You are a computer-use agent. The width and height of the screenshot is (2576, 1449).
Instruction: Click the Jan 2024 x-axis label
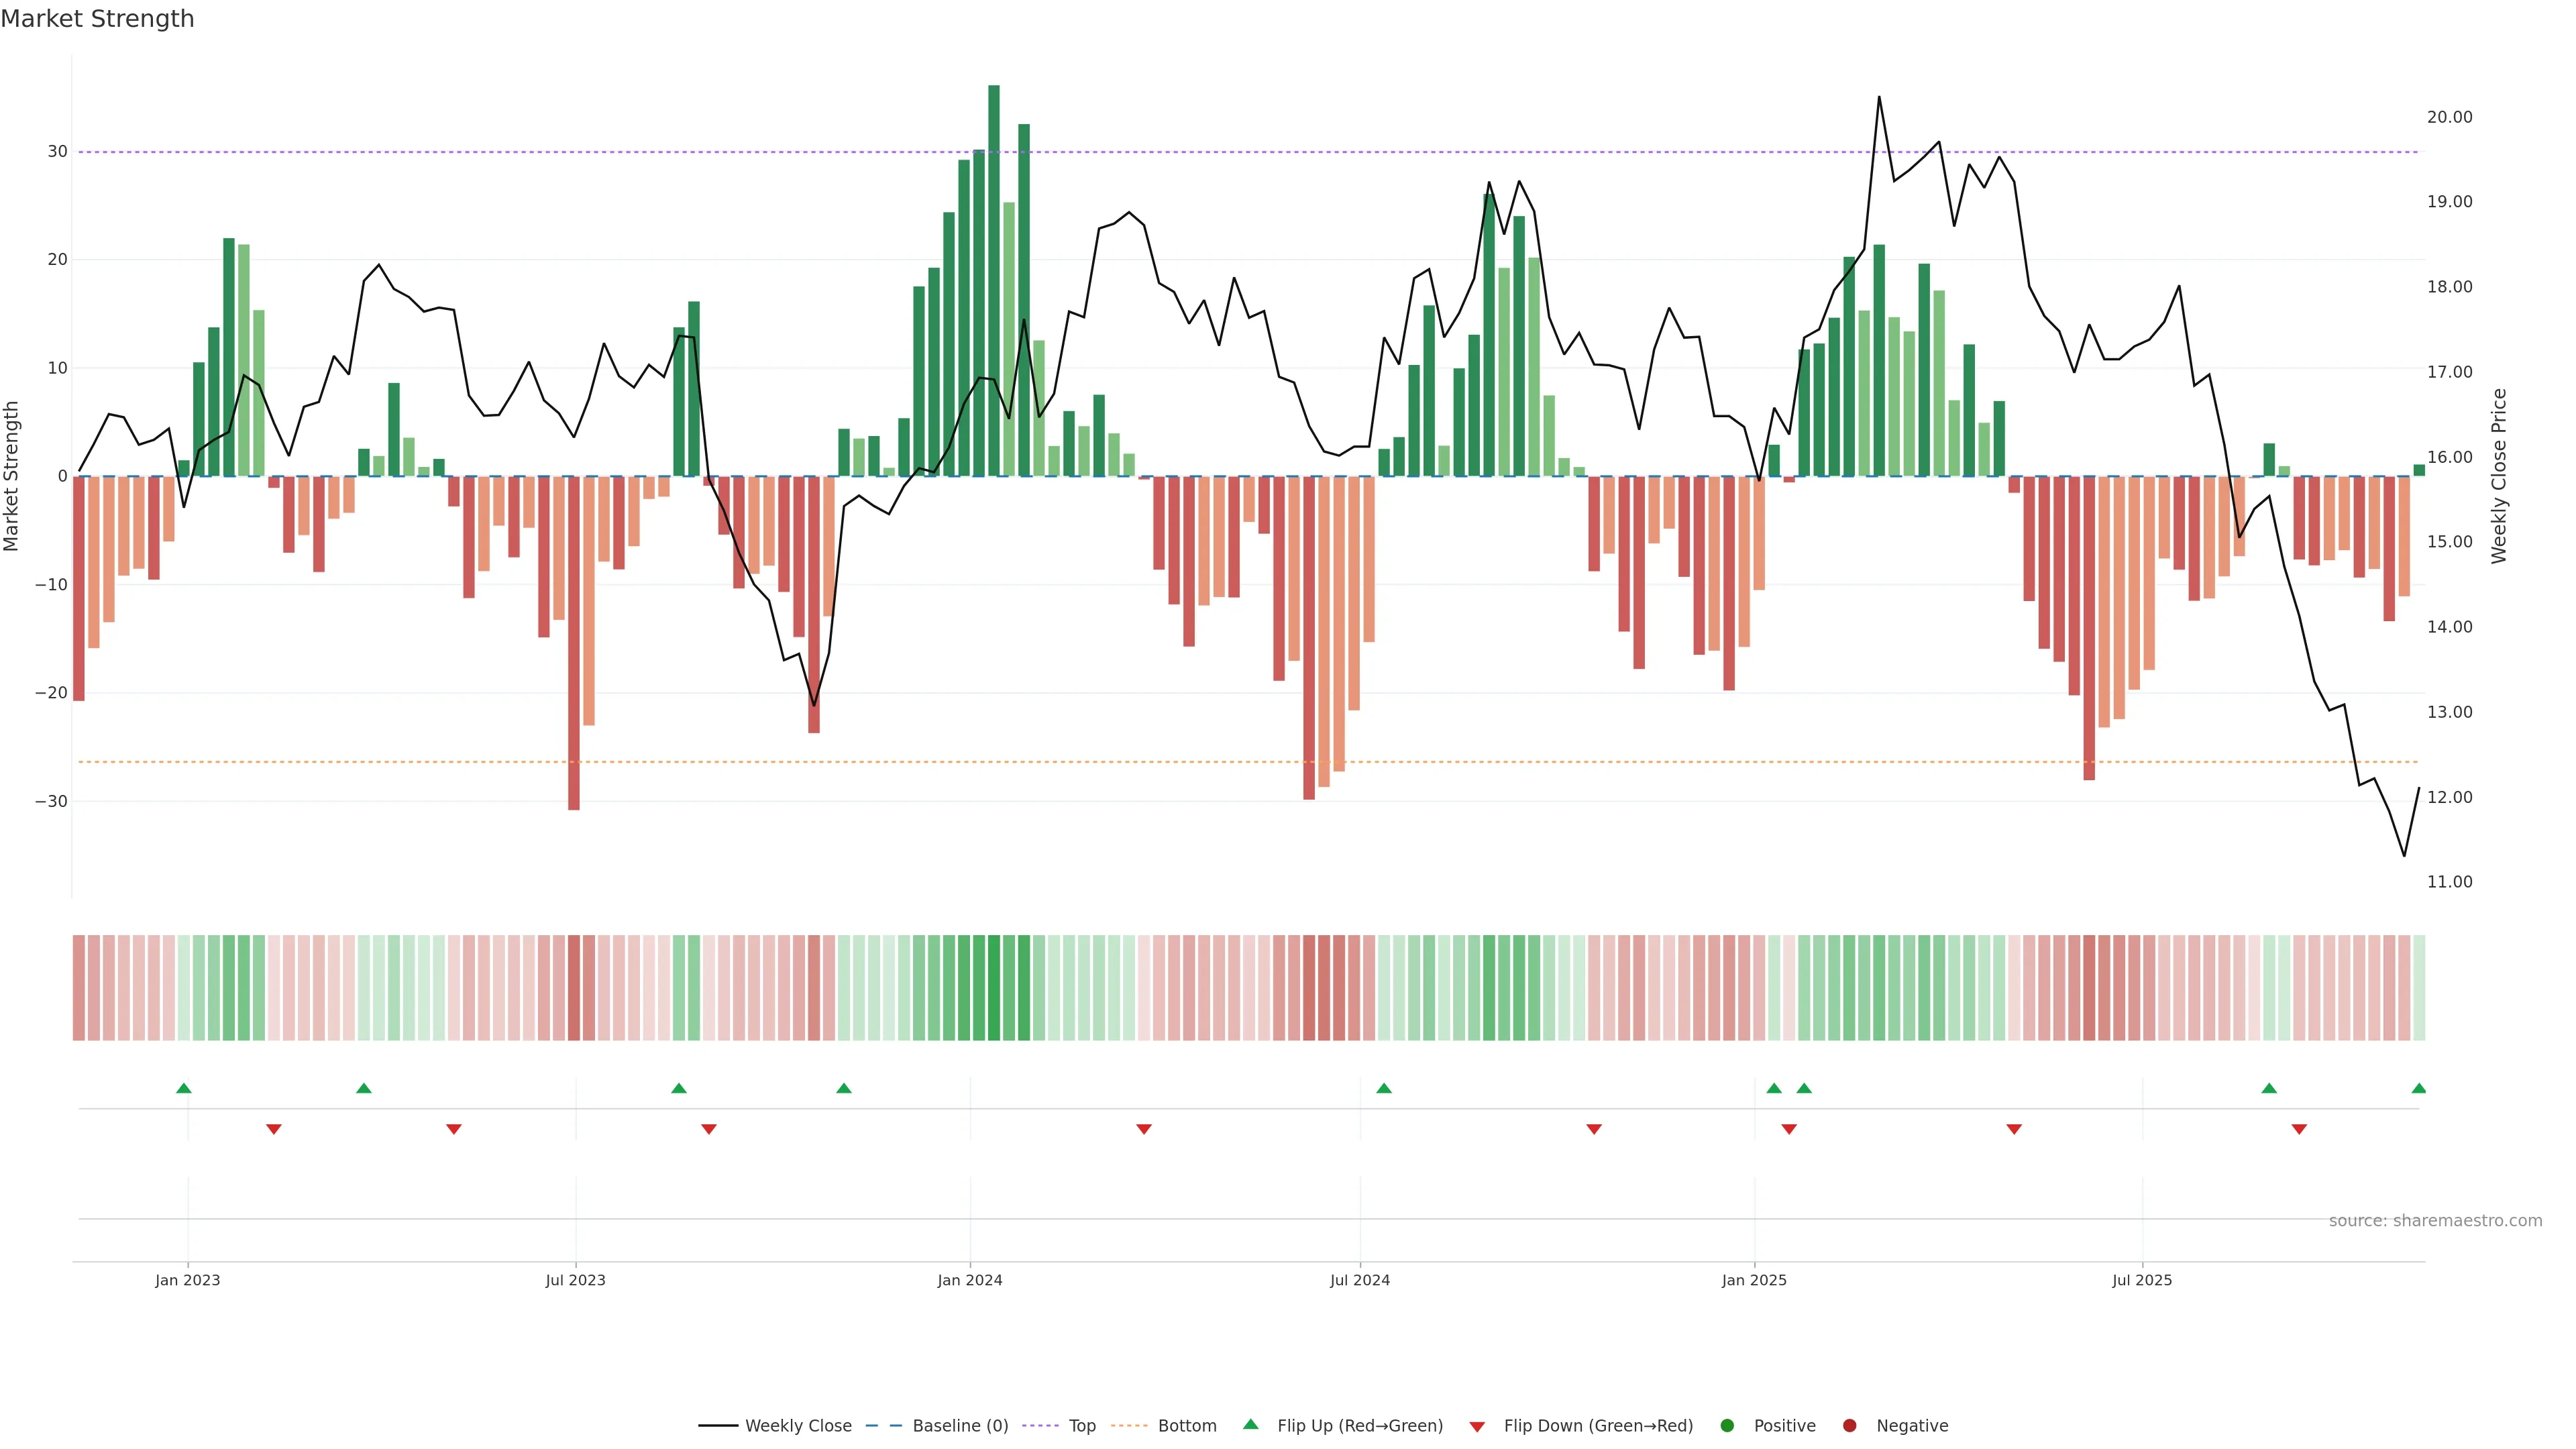click(969, 1280)
